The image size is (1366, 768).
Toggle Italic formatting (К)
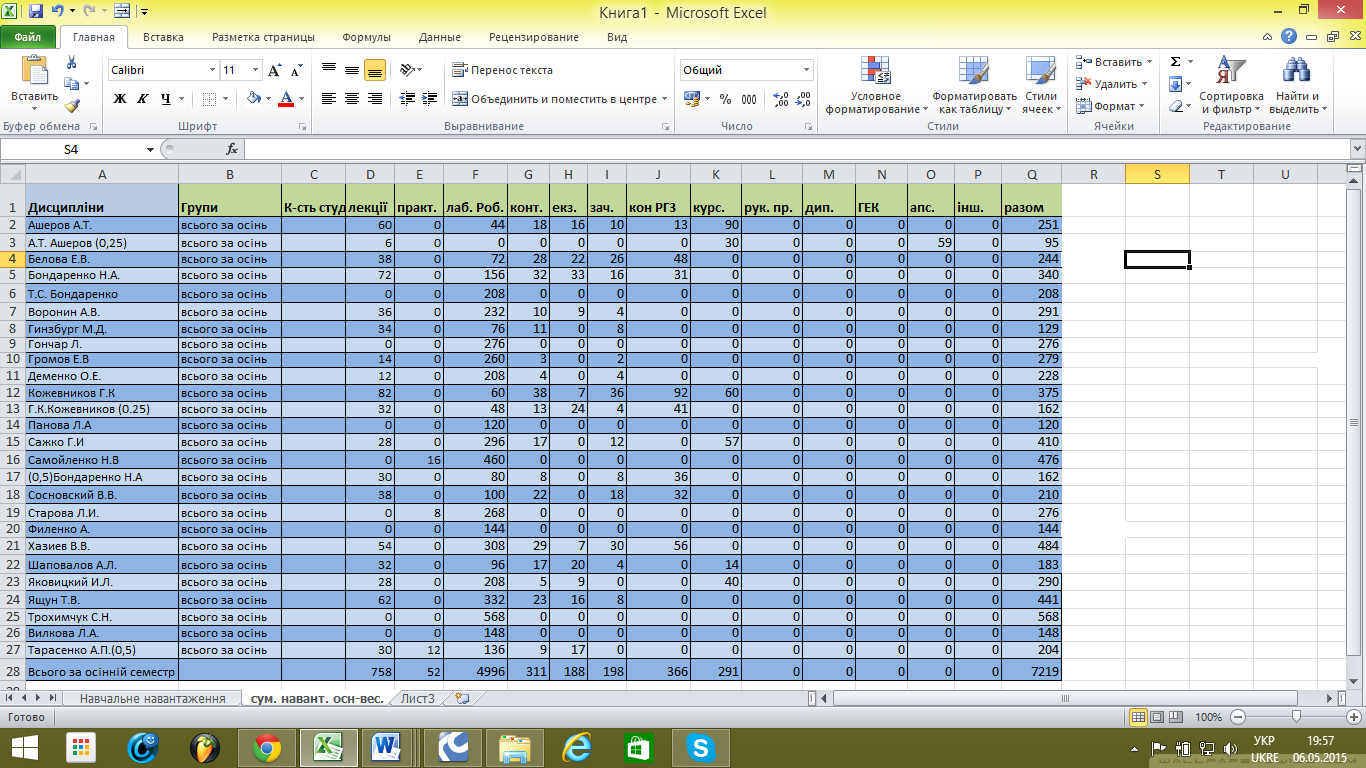pos(142,99)
